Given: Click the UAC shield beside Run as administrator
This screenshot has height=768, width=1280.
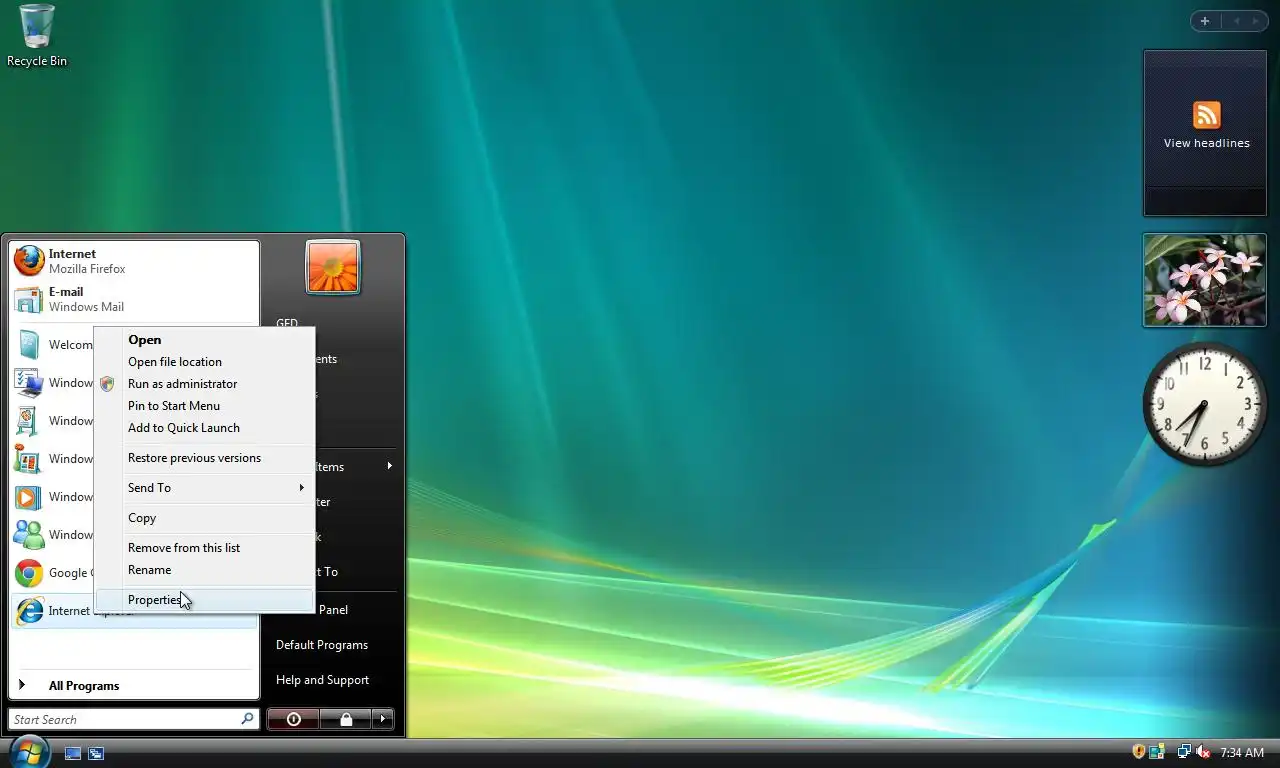Looking at the screenshot, I should (x=107, y=384).
